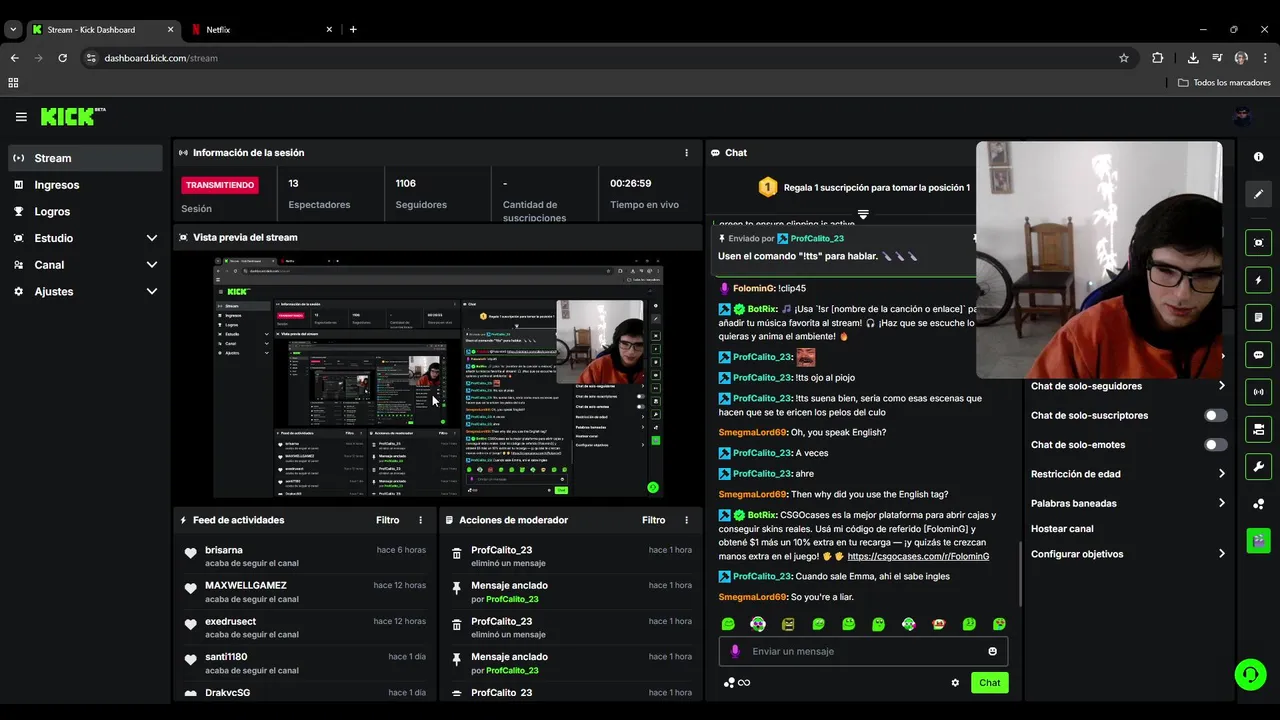The height and width of the screenshot is (720, 1280).
Task: Open the hamburger menu next to Kick logo
Action: coord(21,117)
